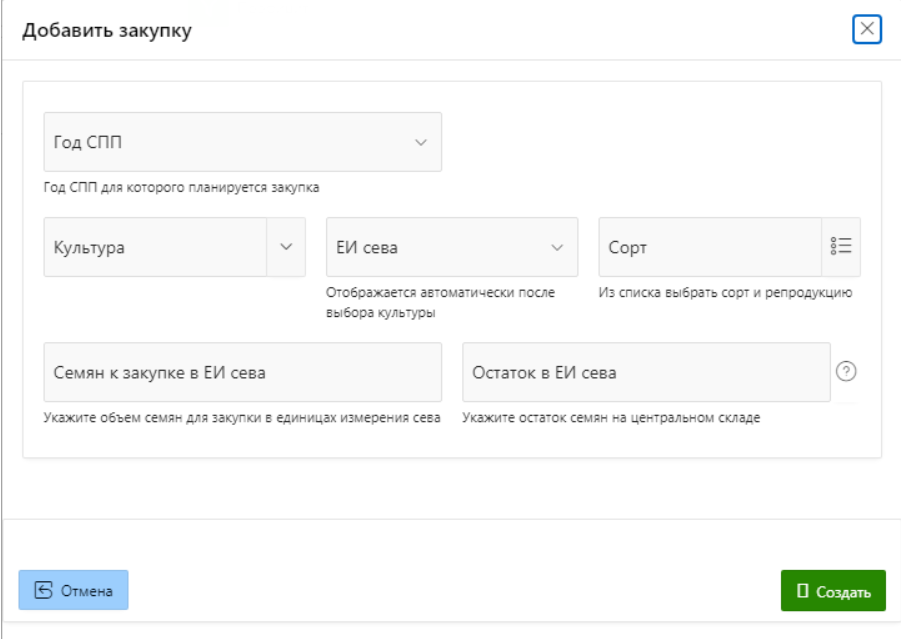Image resolution: width=901 pixels, height=639 pixels.
Task: Click the question mark help icon
Action: click(x=846, y=372)
